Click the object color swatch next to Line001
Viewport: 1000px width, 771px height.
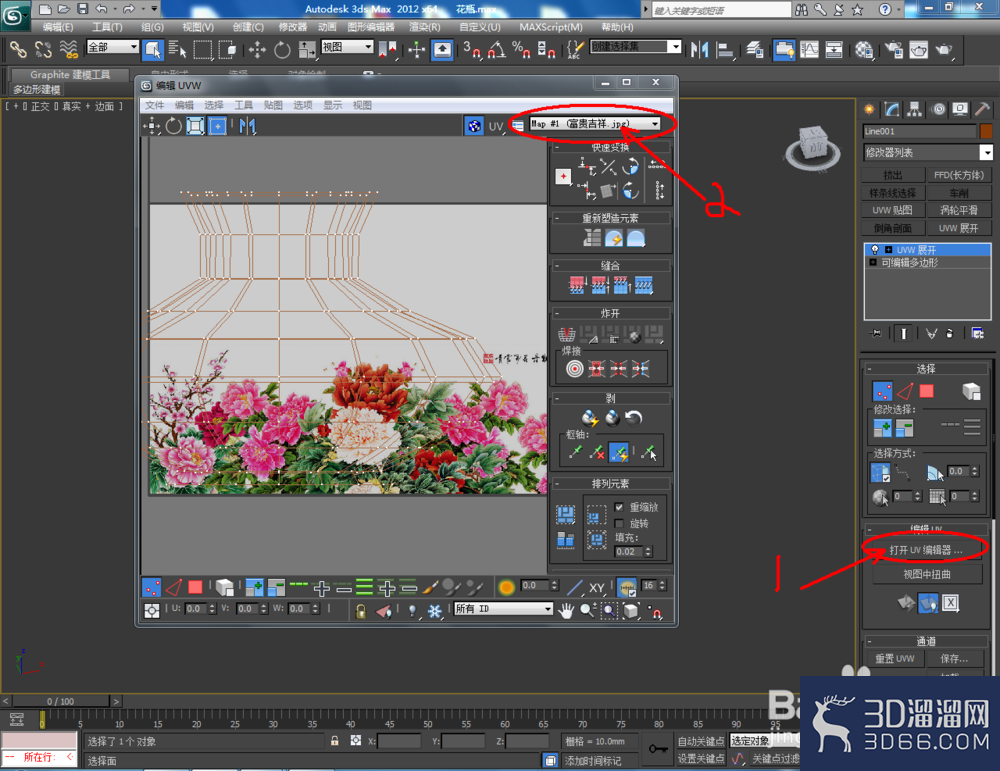pos(986,131)
